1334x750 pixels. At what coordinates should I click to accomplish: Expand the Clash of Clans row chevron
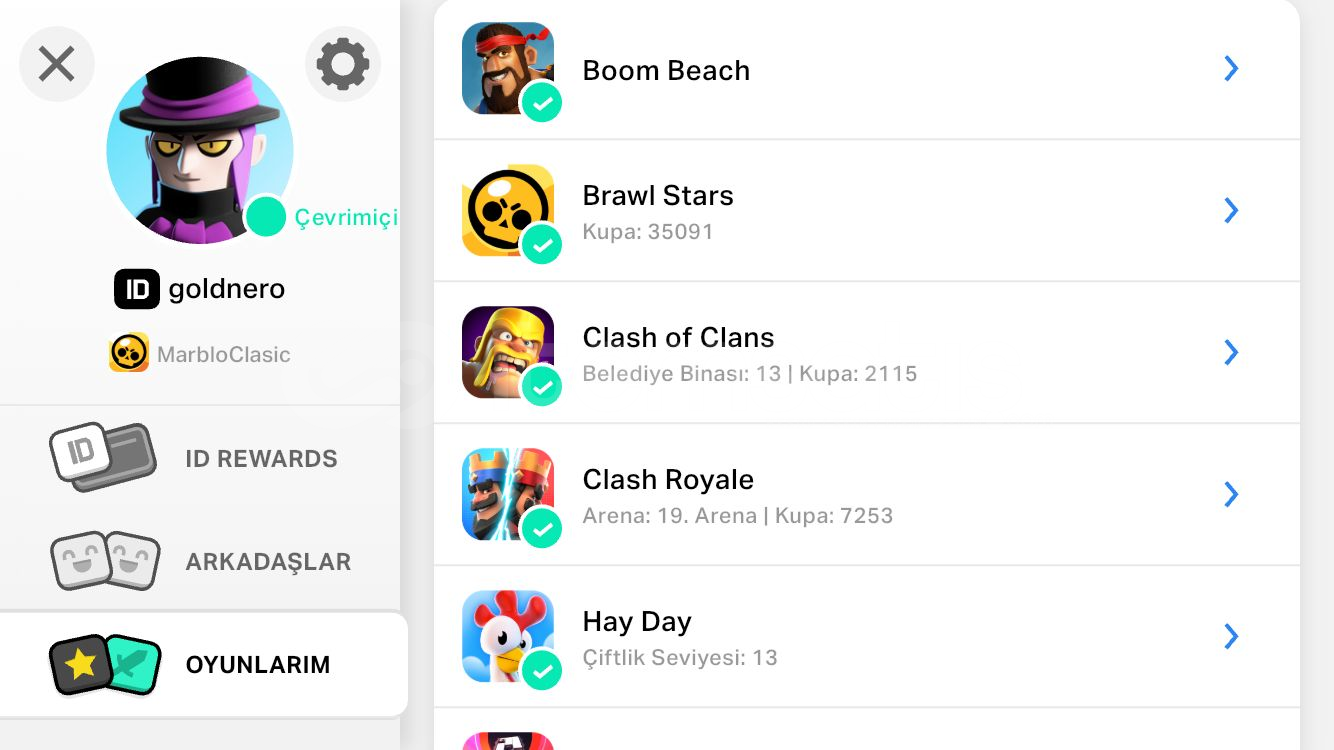(x=1231, y=352)
